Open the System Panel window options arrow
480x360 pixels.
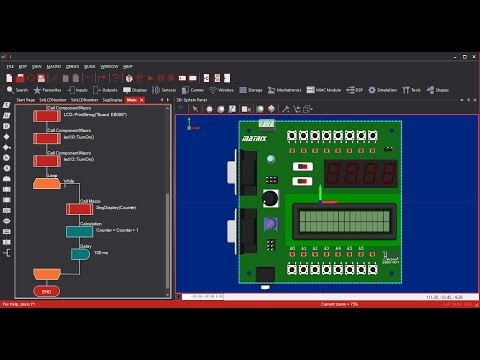(x=462, y=100)
